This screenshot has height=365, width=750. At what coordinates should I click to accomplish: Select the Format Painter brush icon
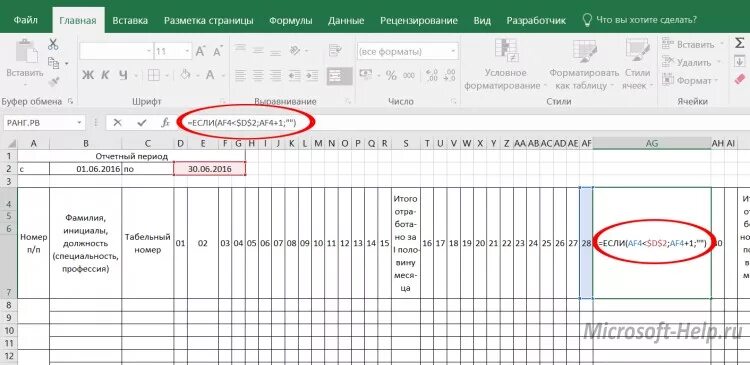point(53,81)
